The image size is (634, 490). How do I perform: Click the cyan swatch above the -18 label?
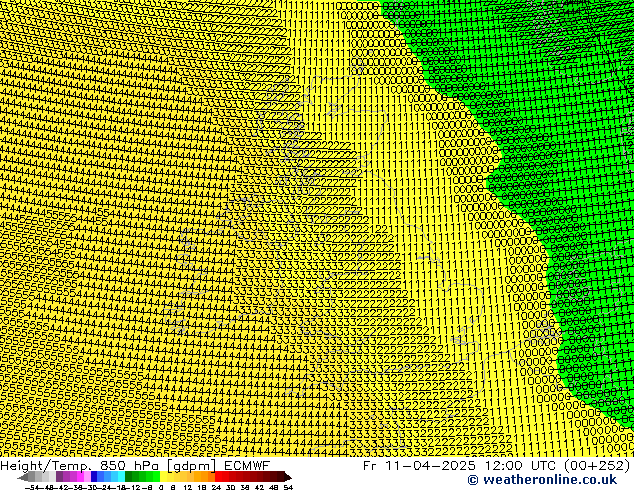coord(121,477)
